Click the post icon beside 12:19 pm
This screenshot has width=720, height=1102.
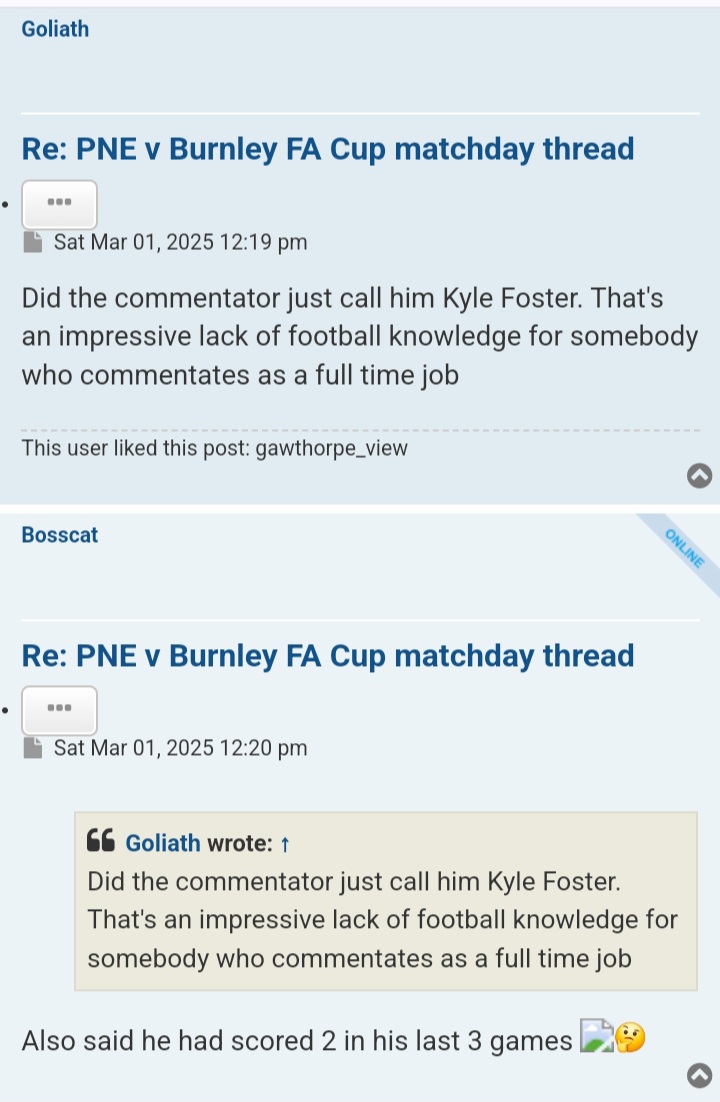32,242
